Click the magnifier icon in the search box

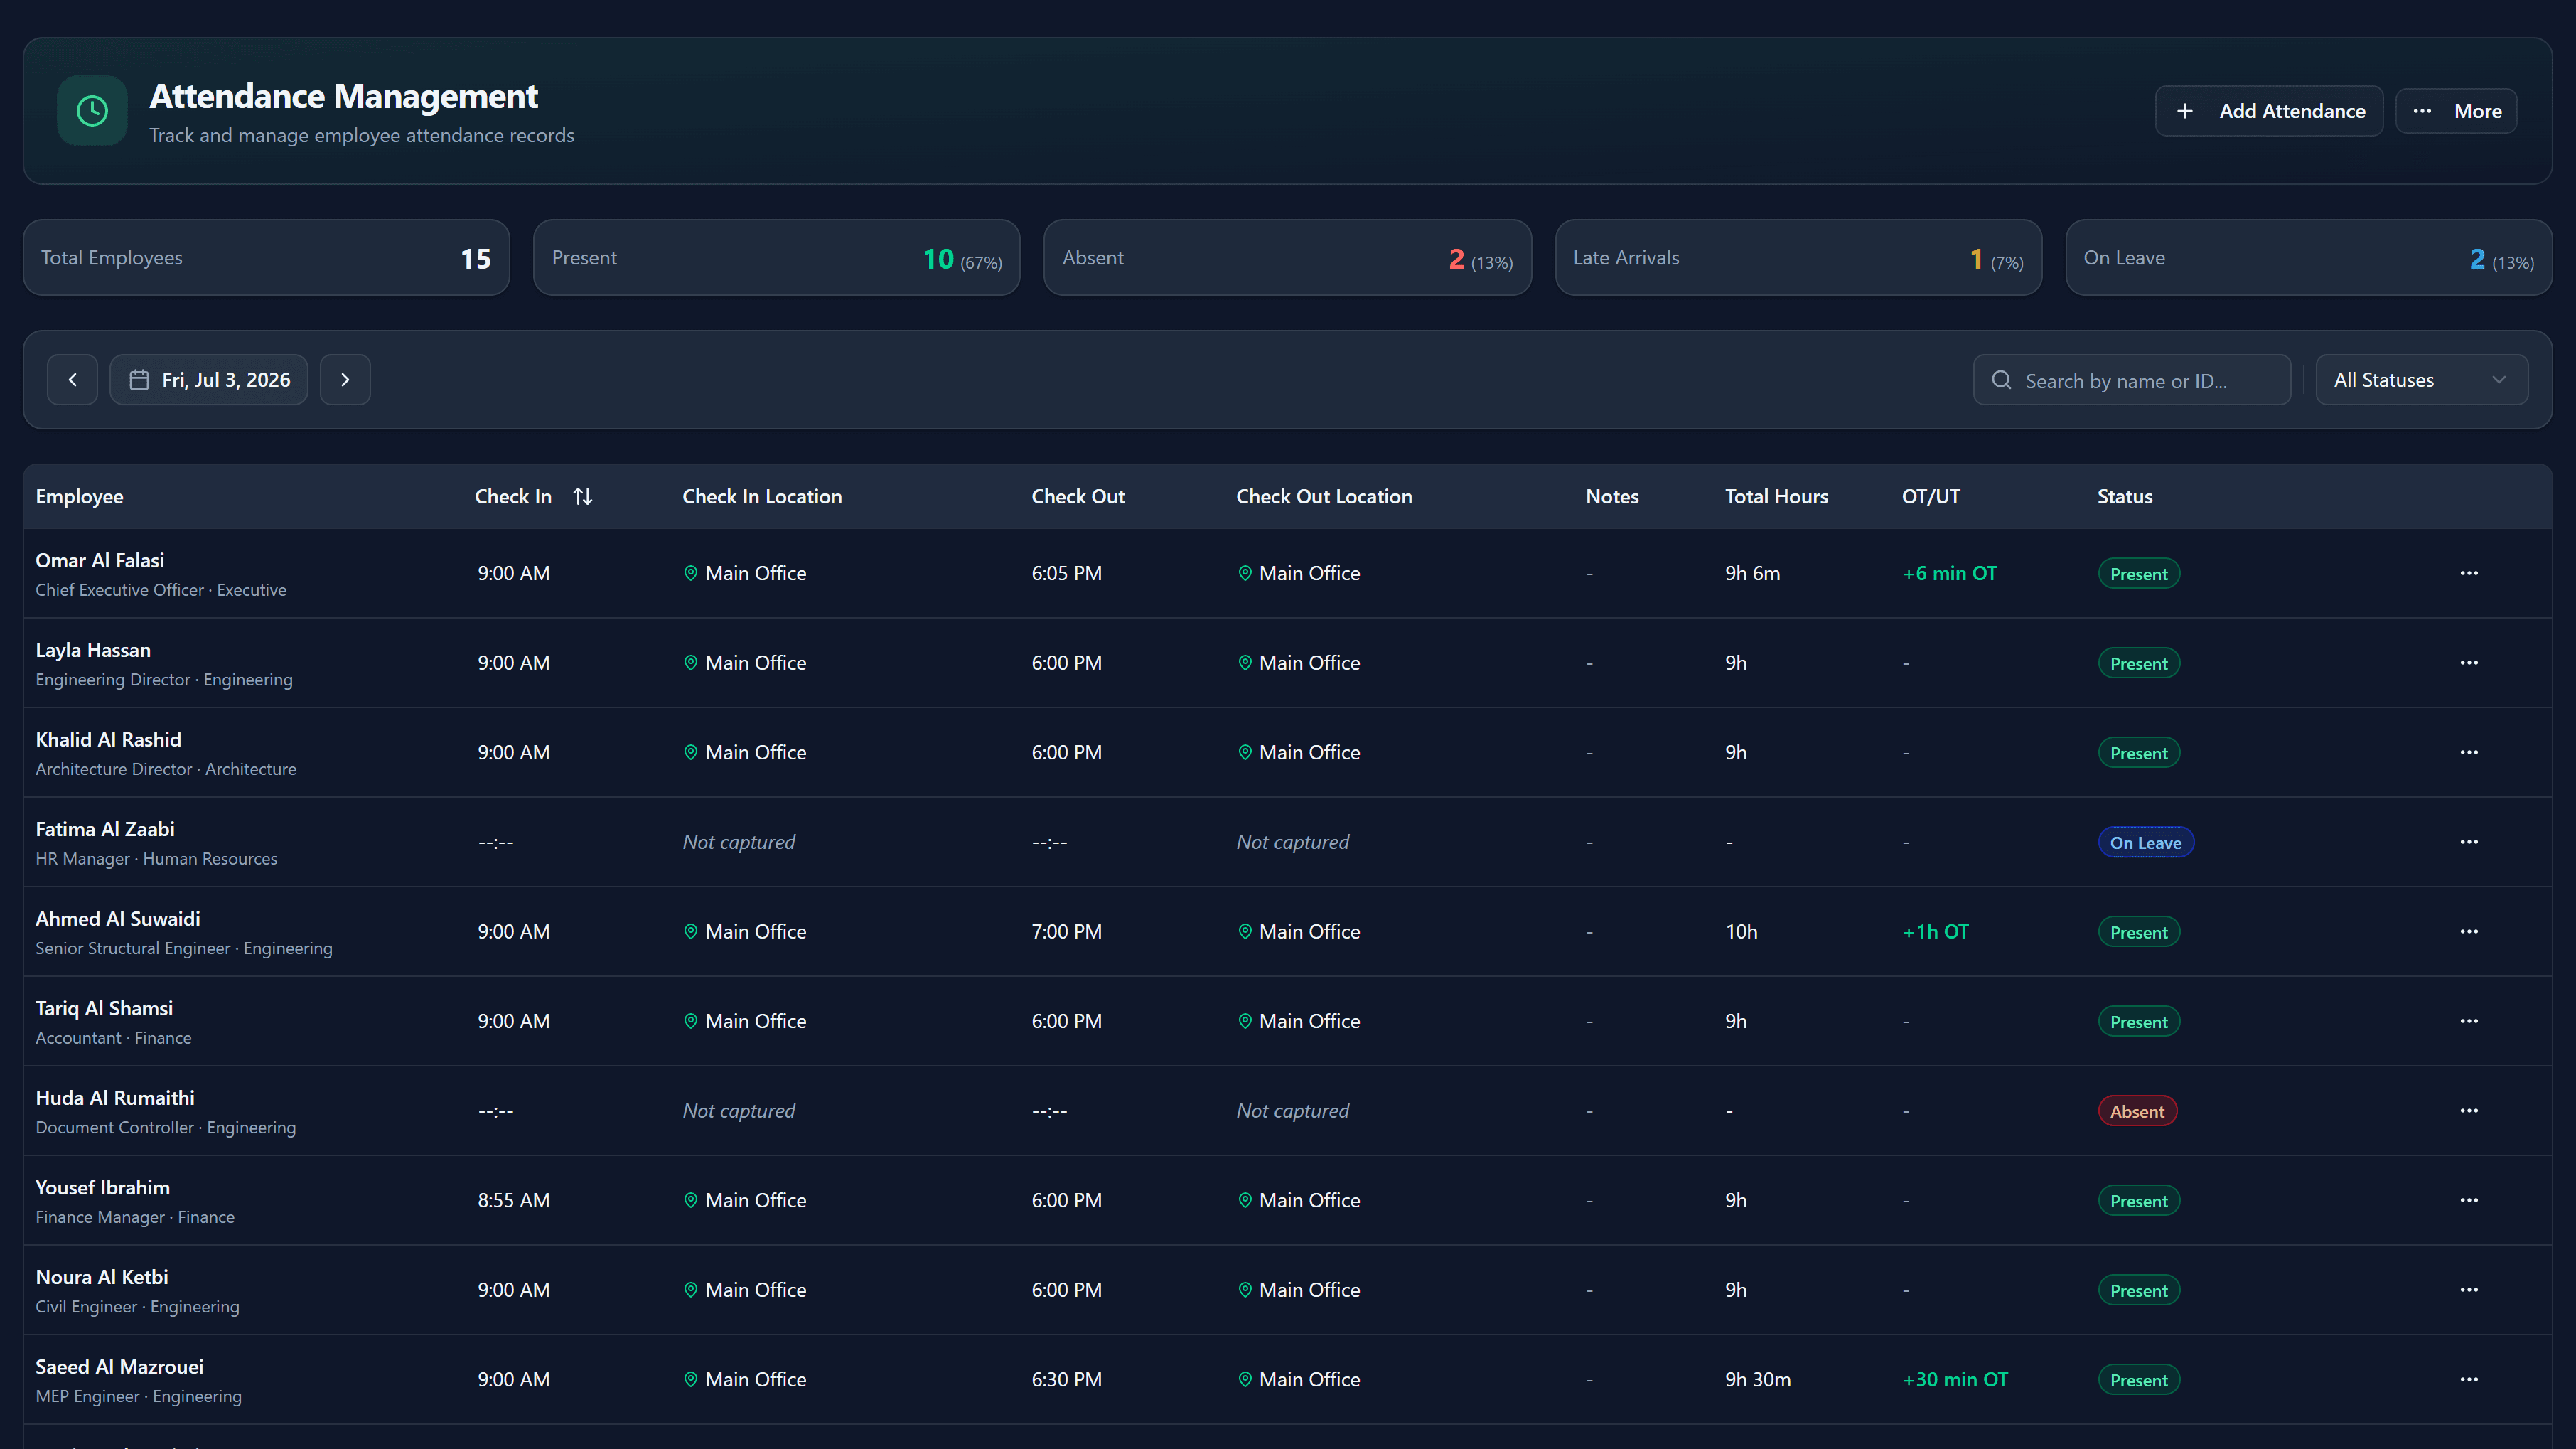(2001, 380)
